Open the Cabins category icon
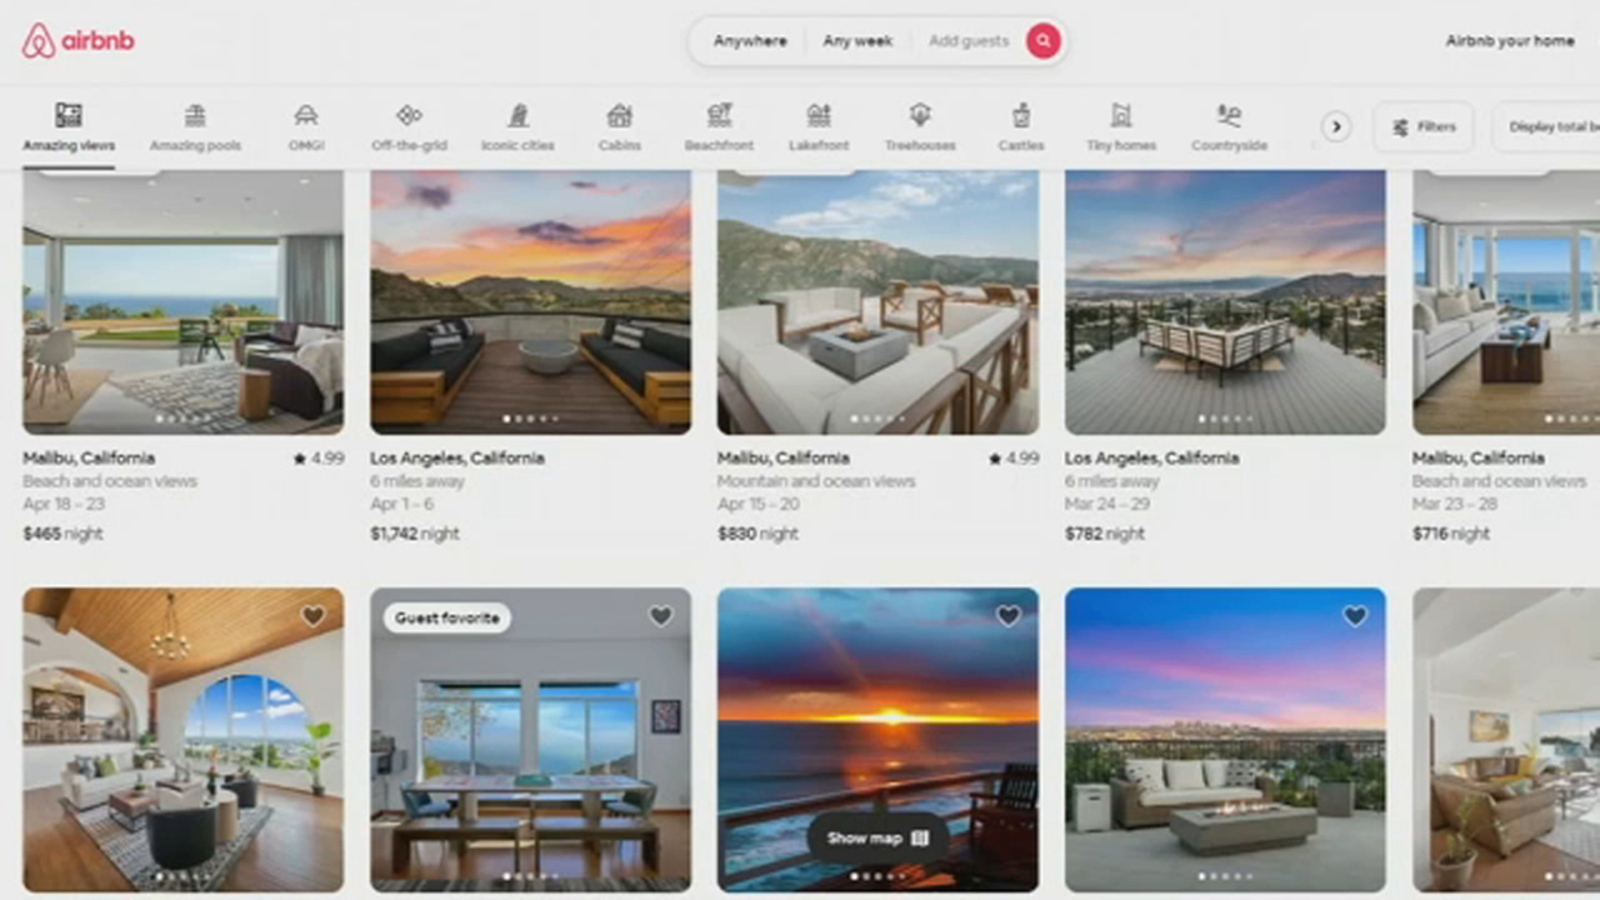Viewport: 1600px width, 900px height. coord(619,115)
